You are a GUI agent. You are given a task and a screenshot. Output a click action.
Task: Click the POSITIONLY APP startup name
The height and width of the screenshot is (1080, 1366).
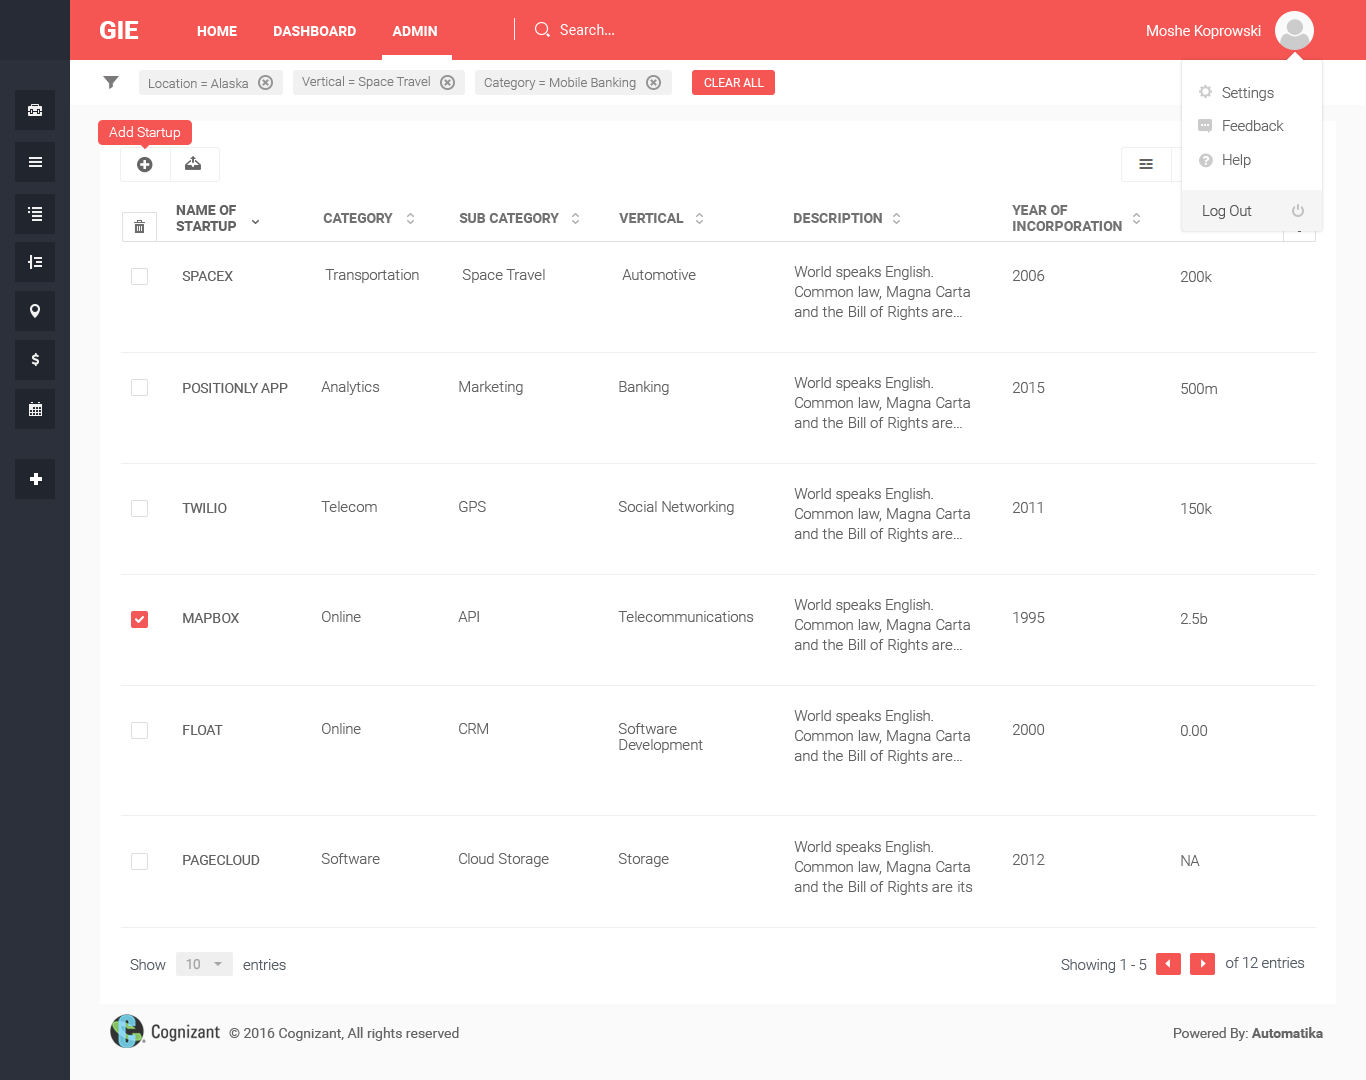(x=235, y=389)
